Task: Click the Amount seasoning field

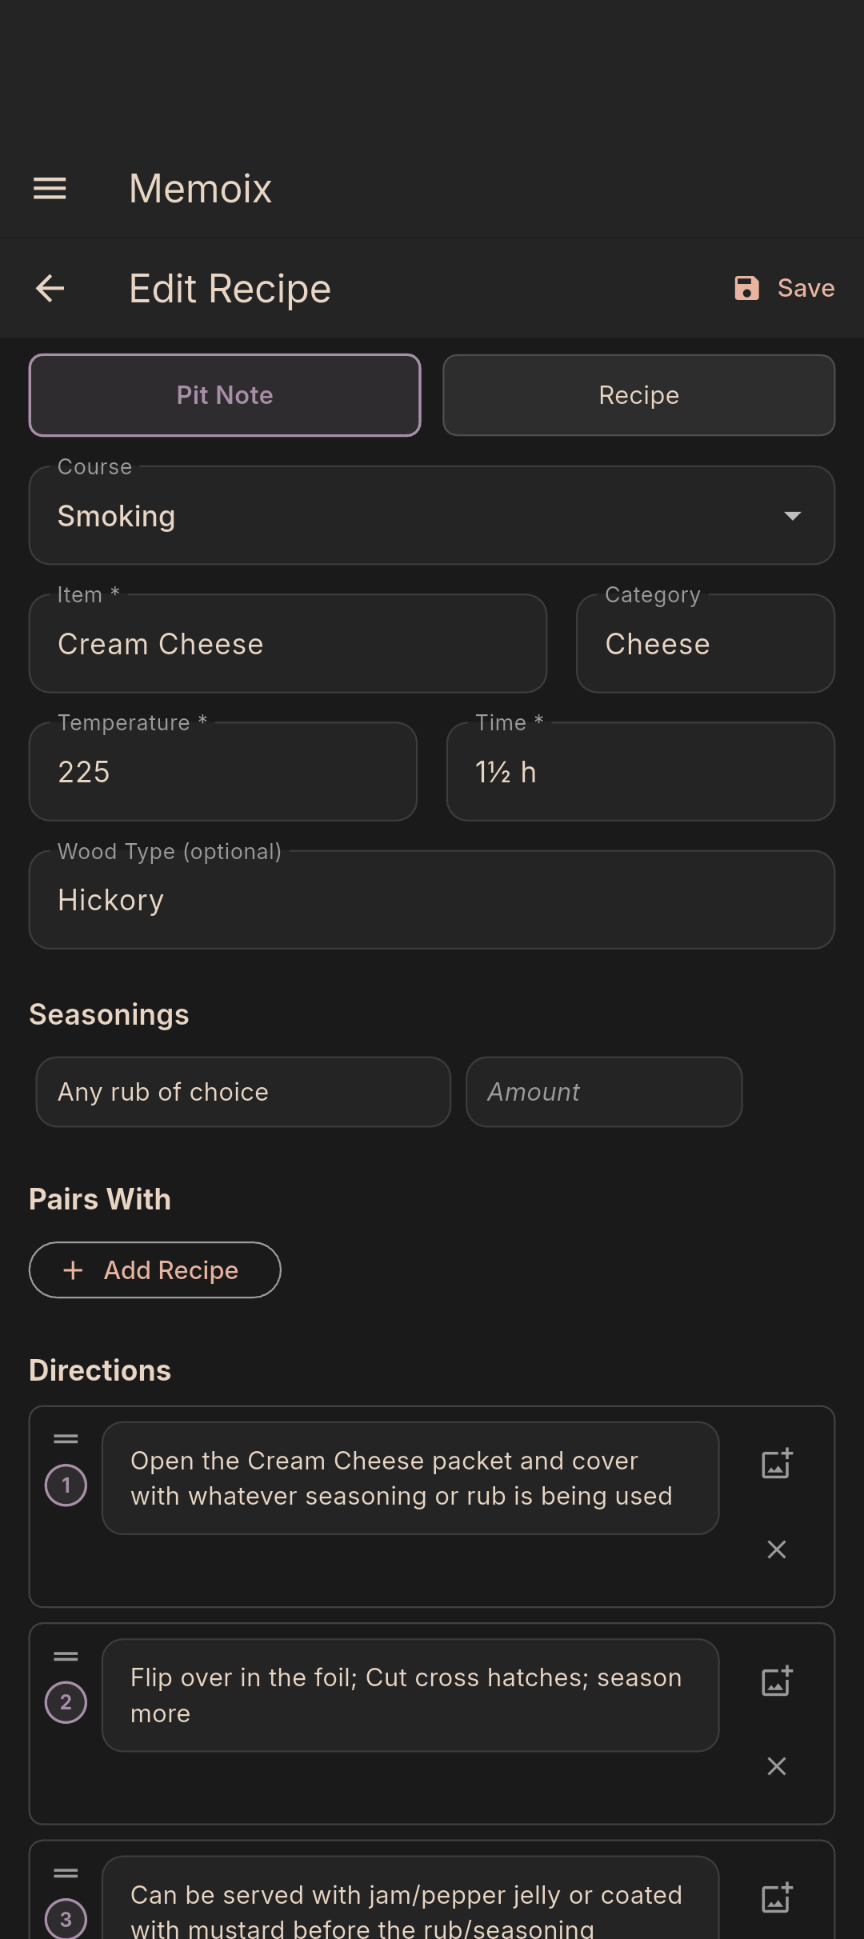Action: click(604, 1092)
